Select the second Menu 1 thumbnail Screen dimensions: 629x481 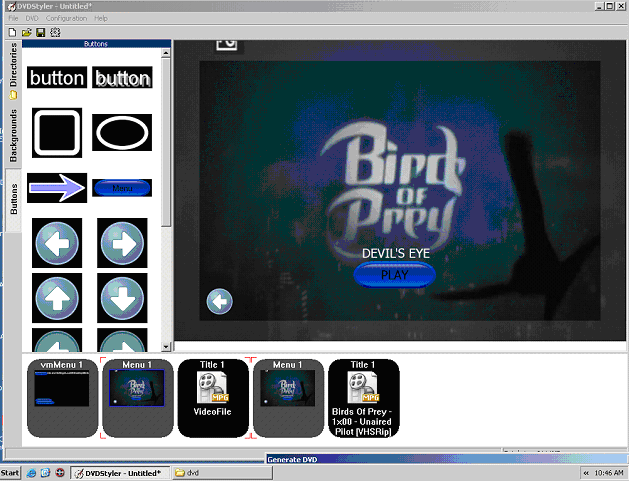pyautogui.click(x=288, y=398)
